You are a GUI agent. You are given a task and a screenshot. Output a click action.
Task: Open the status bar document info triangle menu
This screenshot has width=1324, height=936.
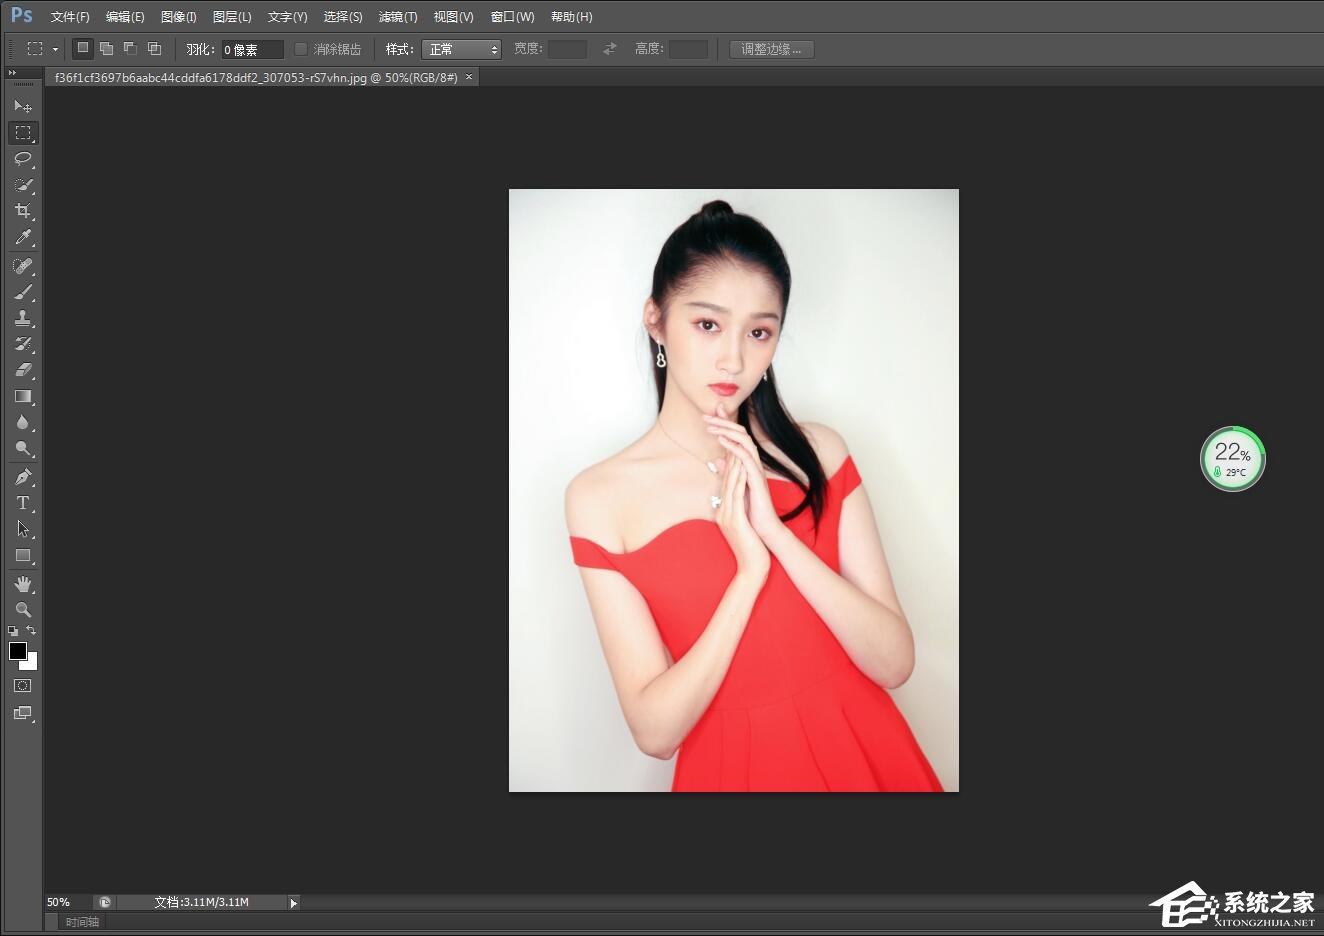[x=293, y=902]
